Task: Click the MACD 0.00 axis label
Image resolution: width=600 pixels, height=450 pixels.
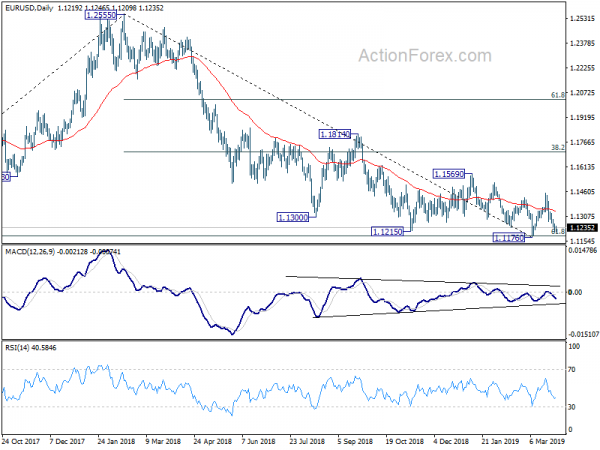Action: (575, 292)
